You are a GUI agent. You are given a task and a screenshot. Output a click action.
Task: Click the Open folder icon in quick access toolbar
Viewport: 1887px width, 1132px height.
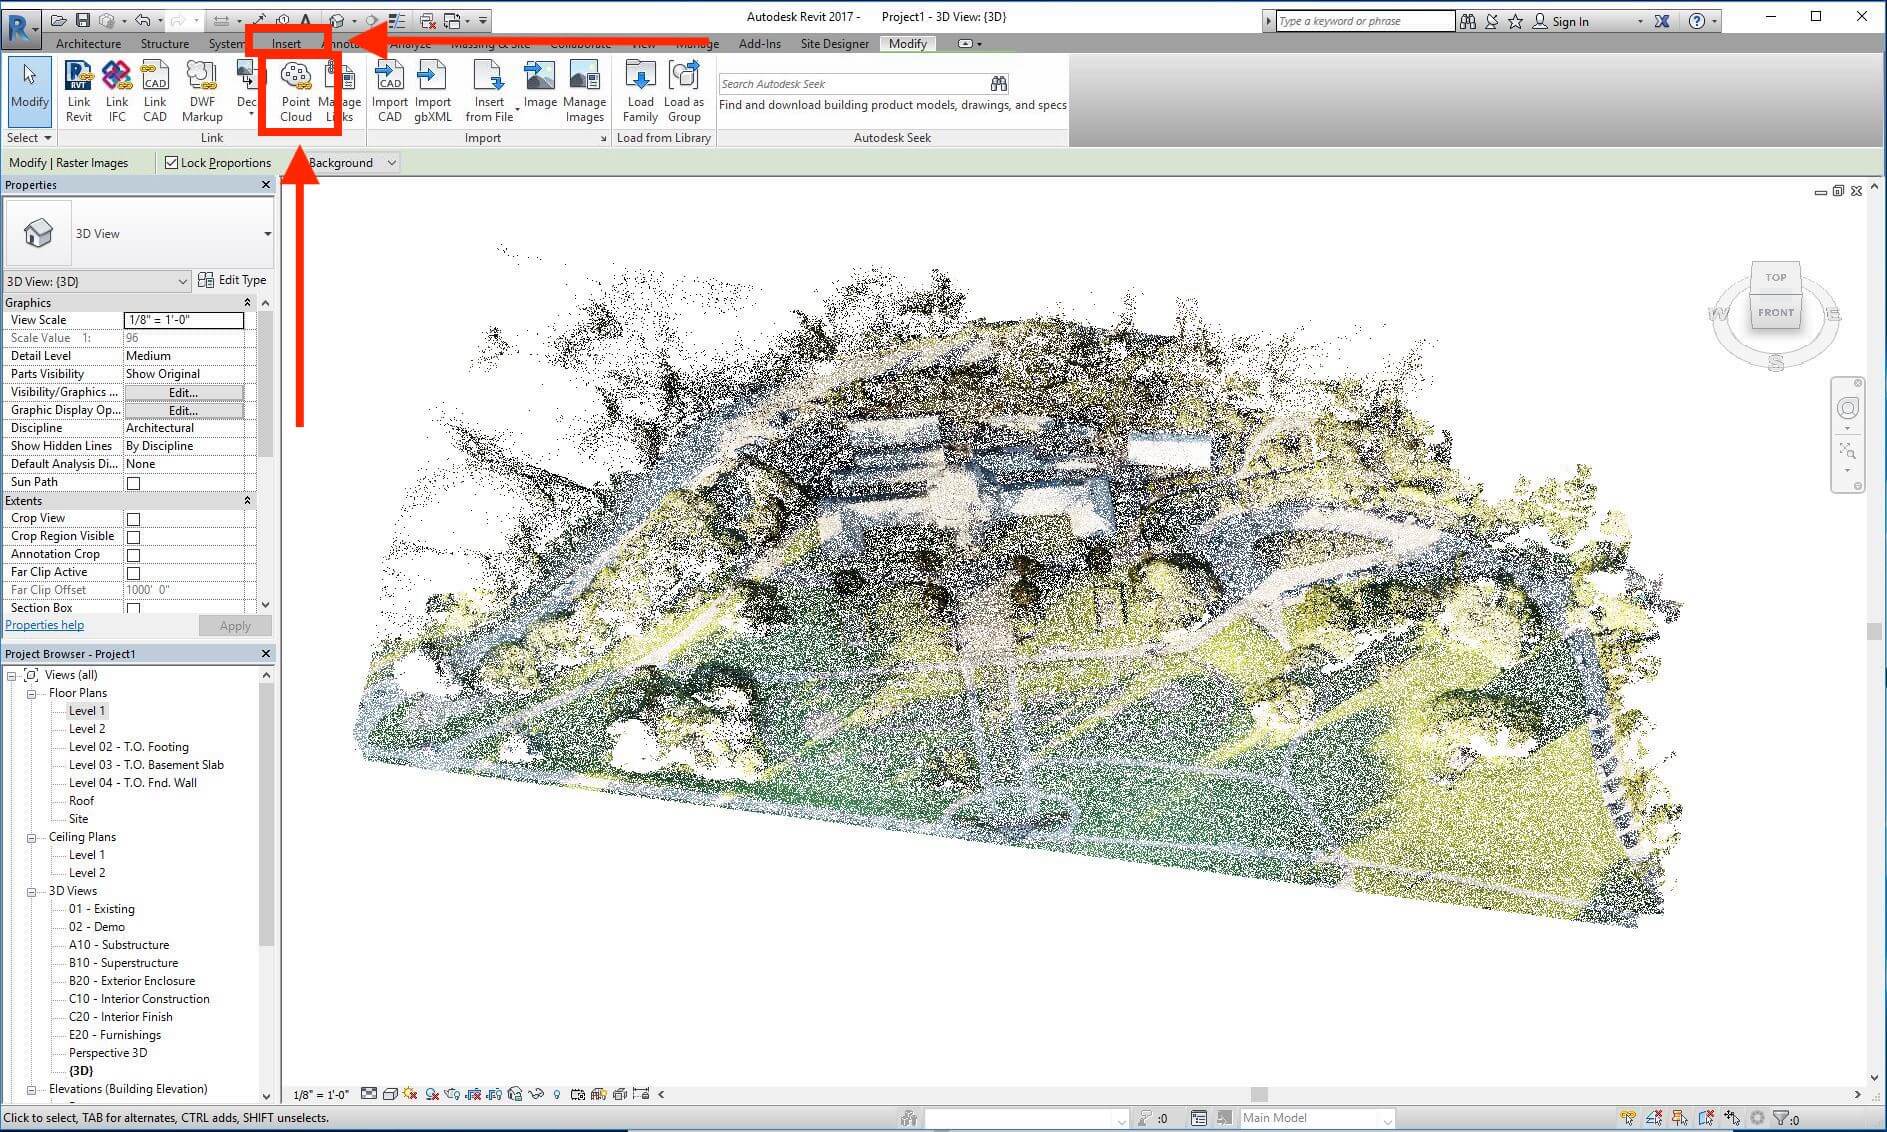(x=59, y=20)
